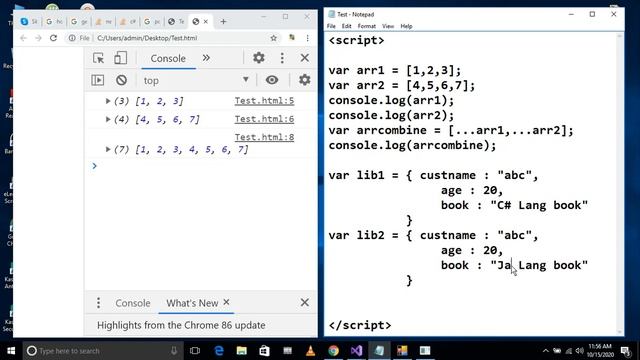Screen dimensions: 640x360
Task: Open the Notepad View menu
Action: [x=388, y=26]
